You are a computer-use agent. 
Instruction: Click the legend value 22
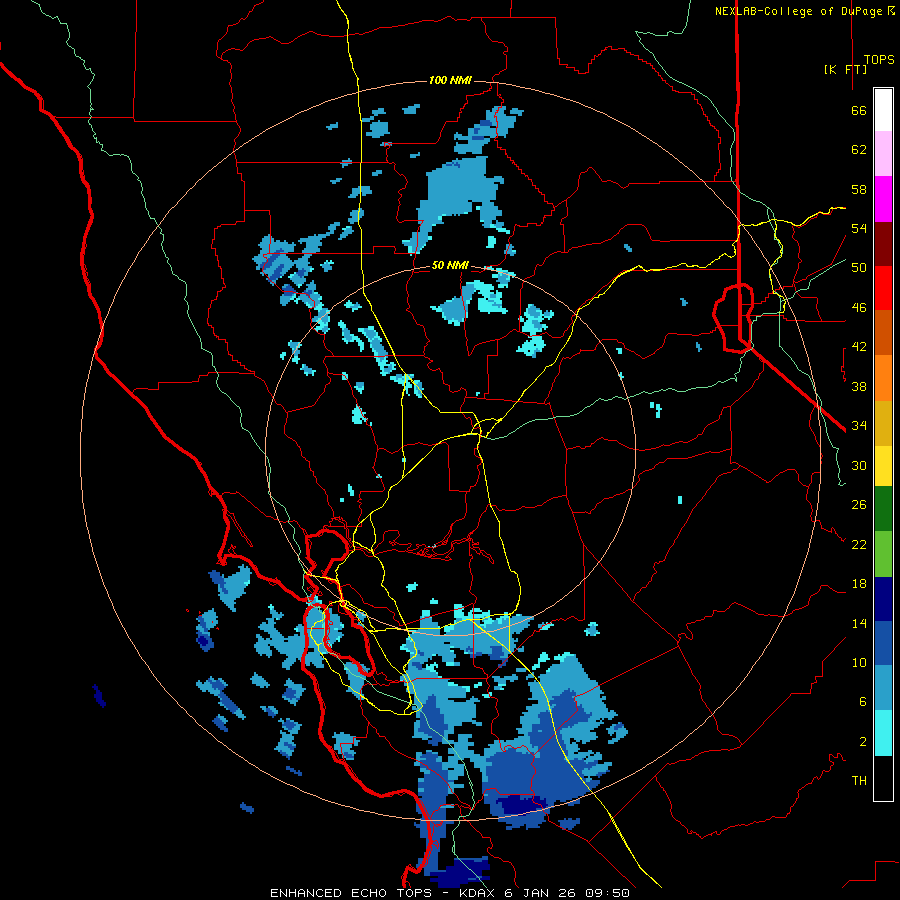(859, 545)
